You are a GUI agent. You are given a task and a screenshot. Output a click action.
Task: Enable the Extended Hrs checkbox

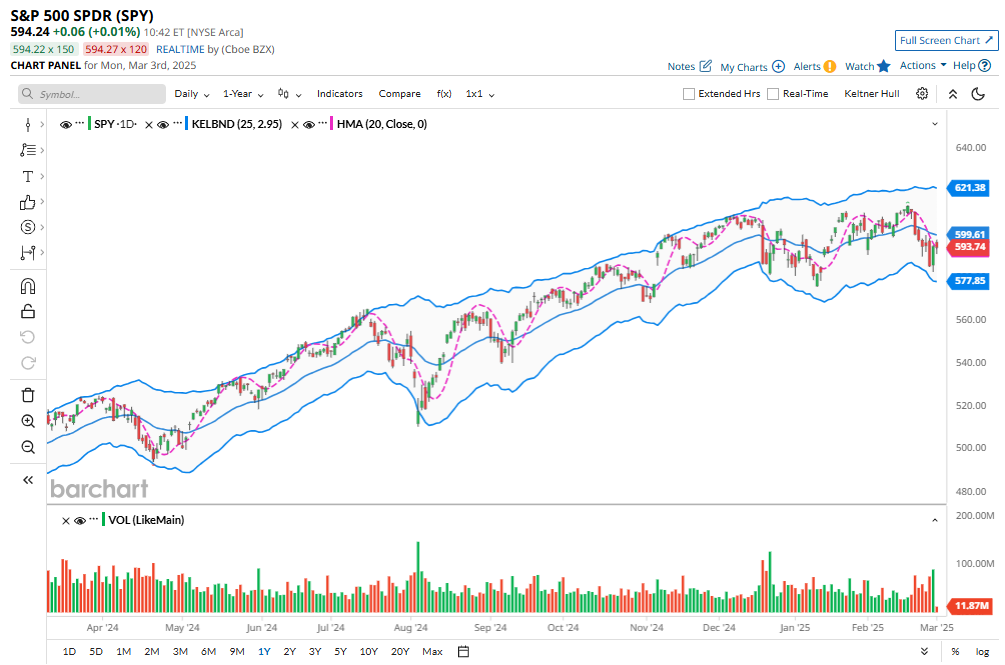pos(689,94)
